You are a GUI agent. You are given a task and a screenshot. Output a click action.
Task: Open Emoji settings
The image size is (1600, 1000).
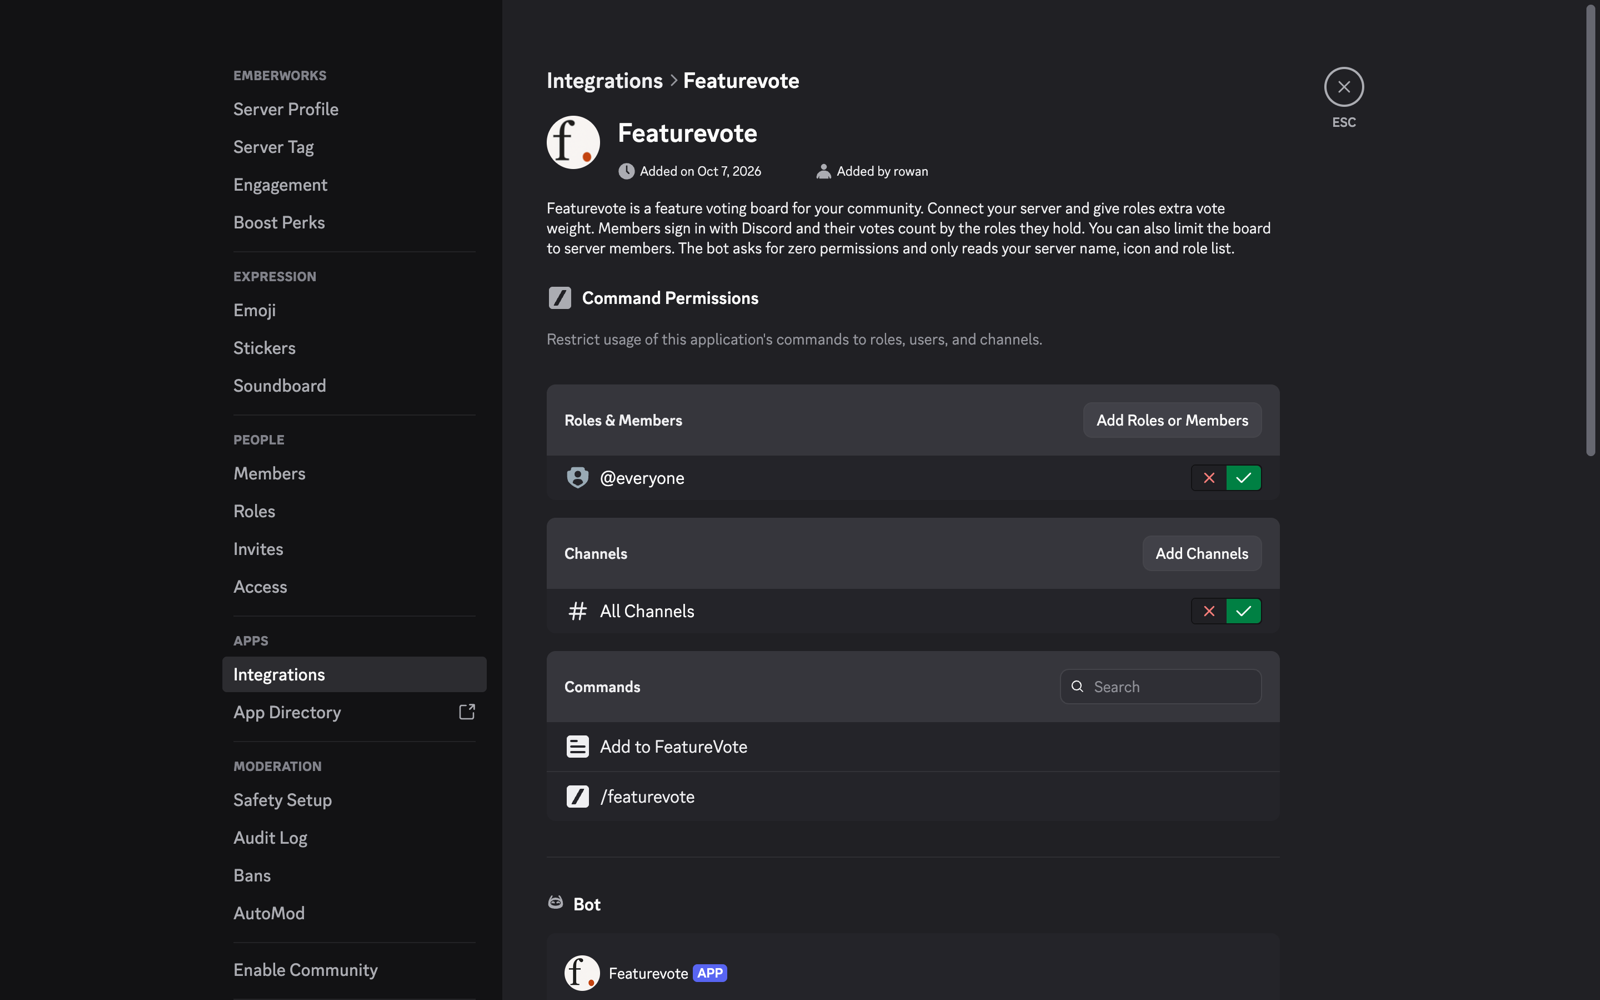point(354,310)
